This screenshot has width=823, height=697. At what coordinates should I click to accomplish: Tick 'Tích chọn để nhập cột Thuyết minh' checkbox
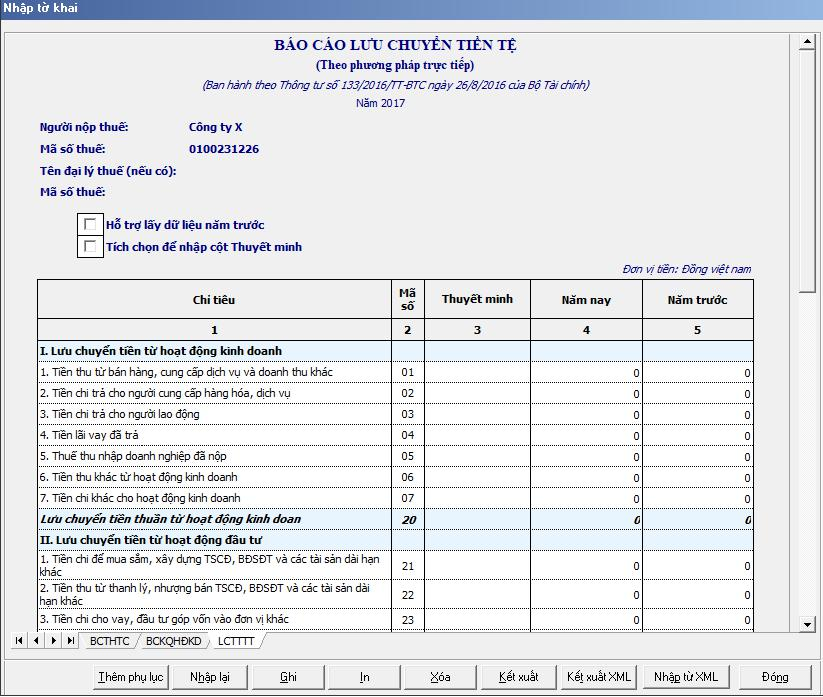91,247
